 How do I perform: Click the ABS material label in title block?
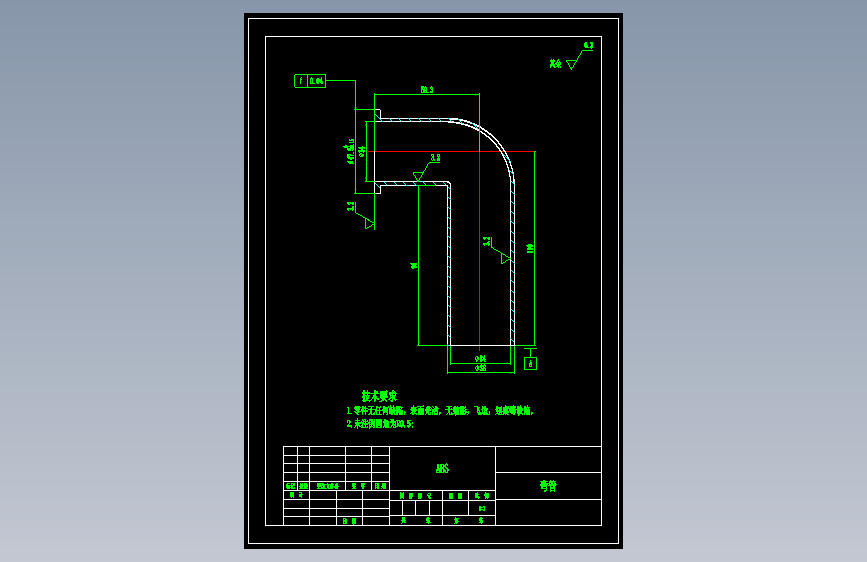(442, 469)
